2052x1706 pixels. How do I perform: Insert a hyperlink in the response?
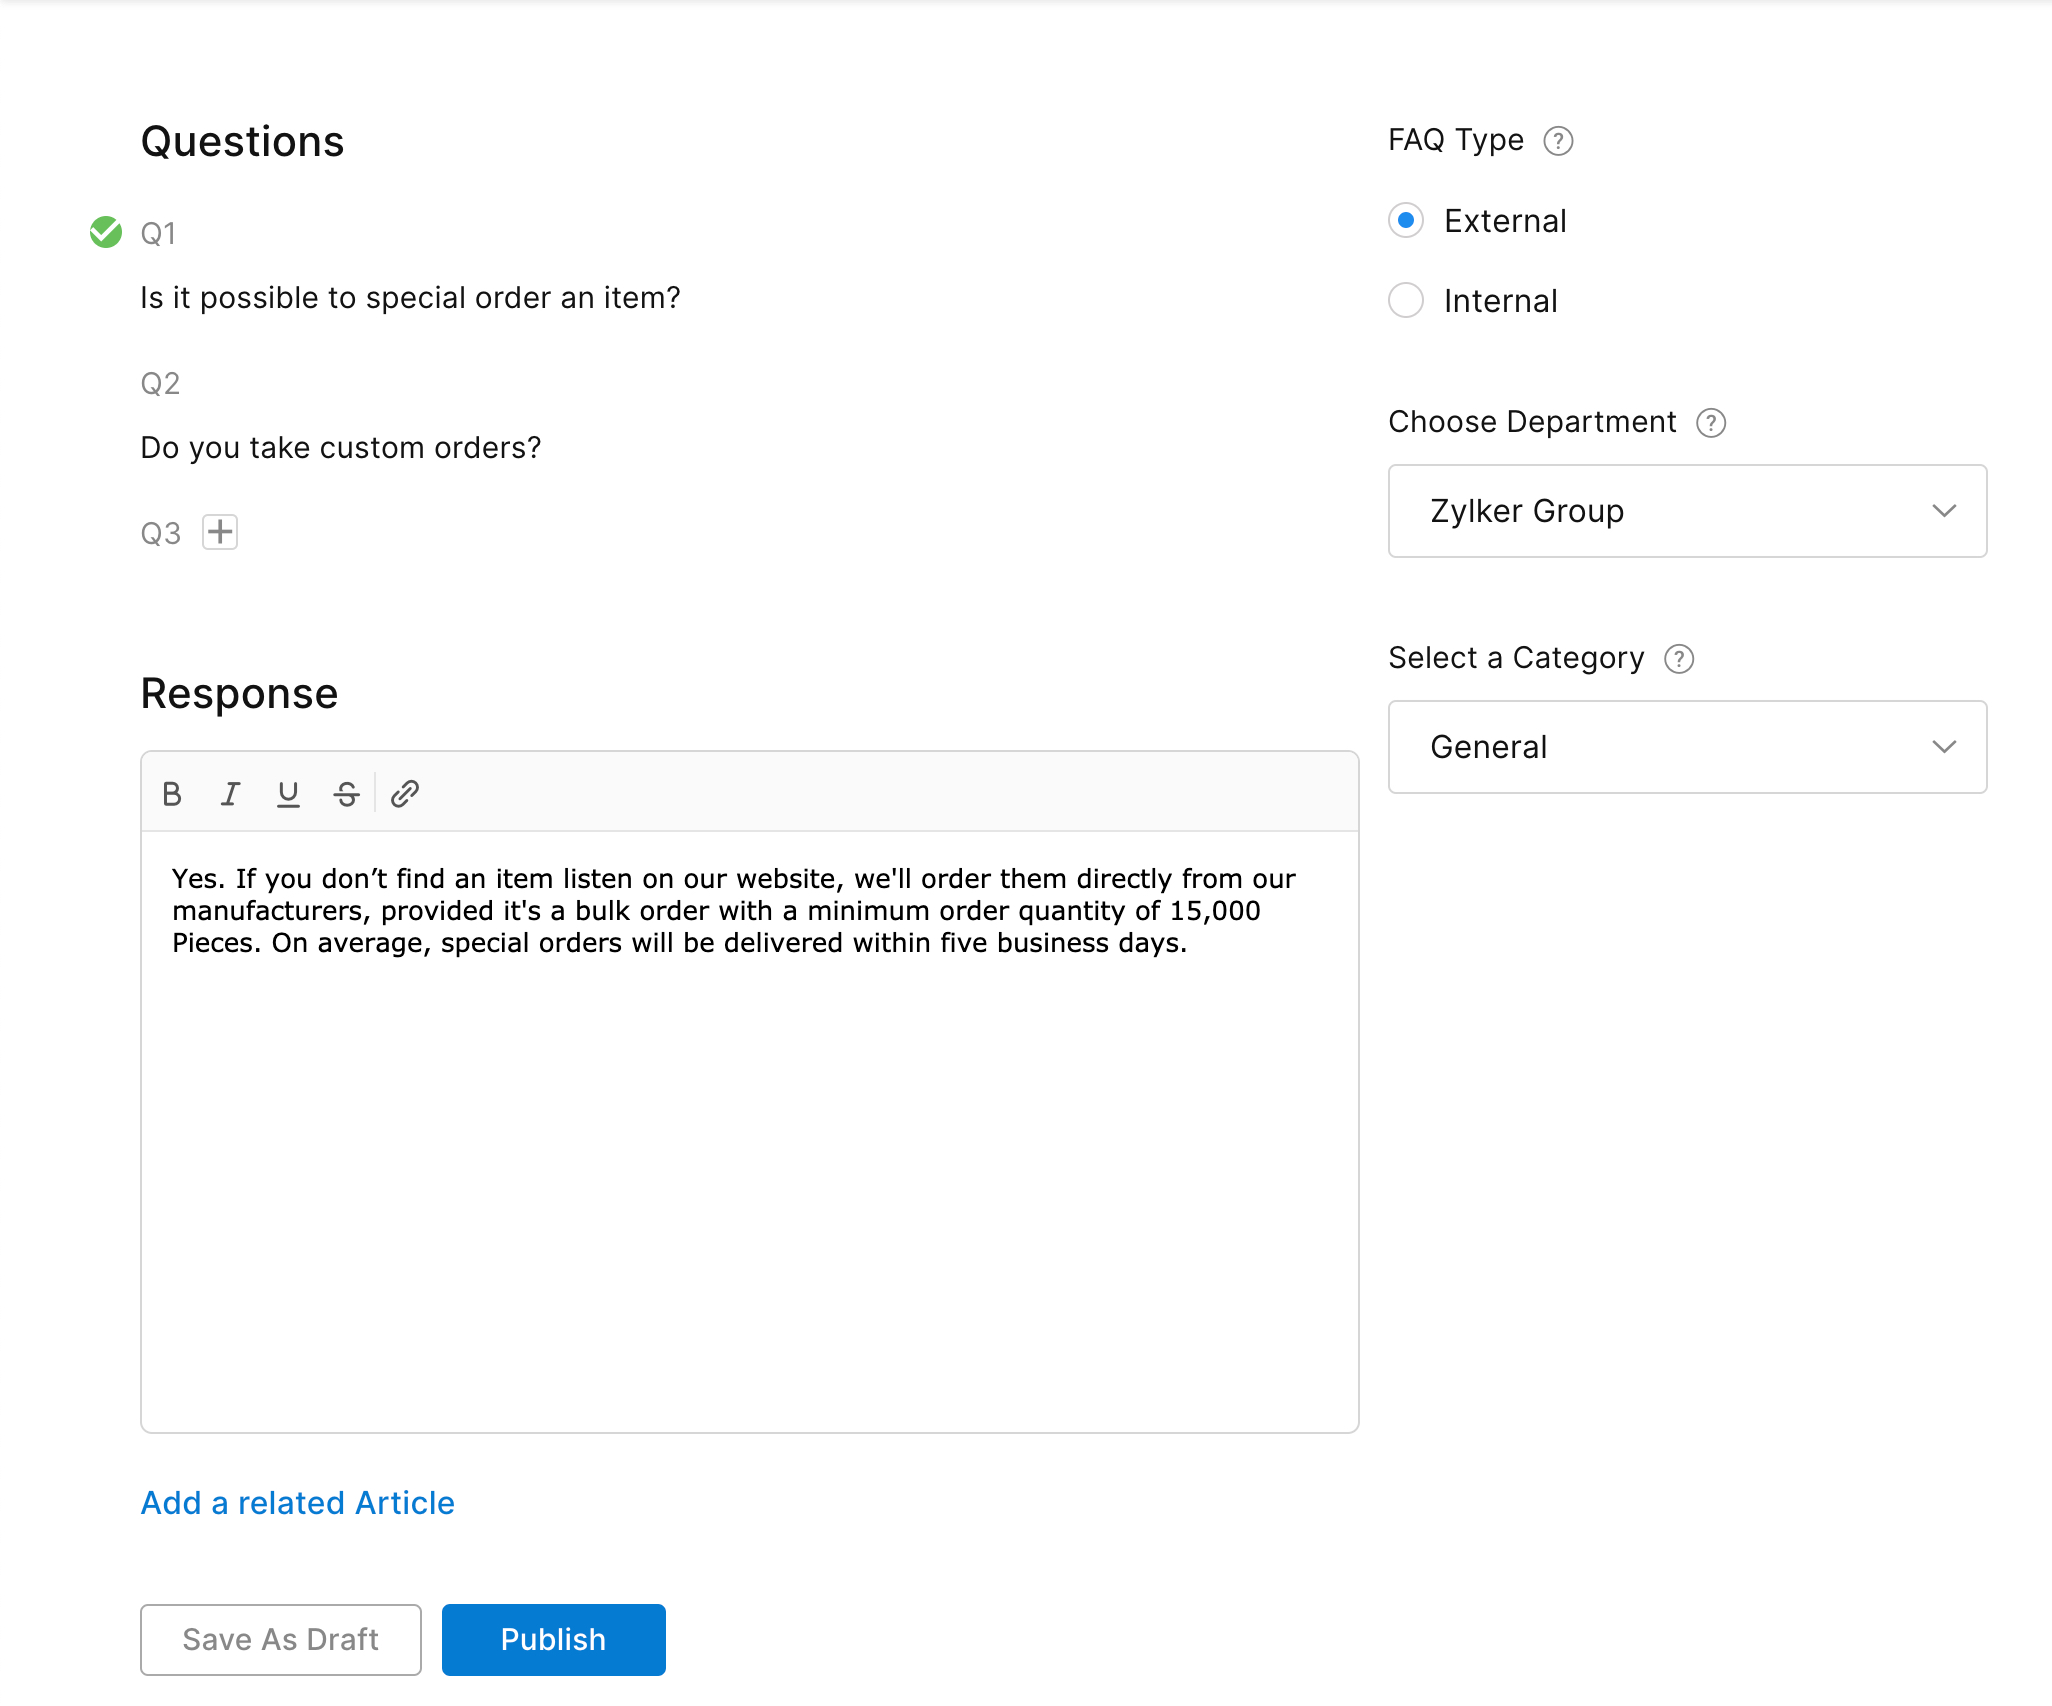(405, 794)
